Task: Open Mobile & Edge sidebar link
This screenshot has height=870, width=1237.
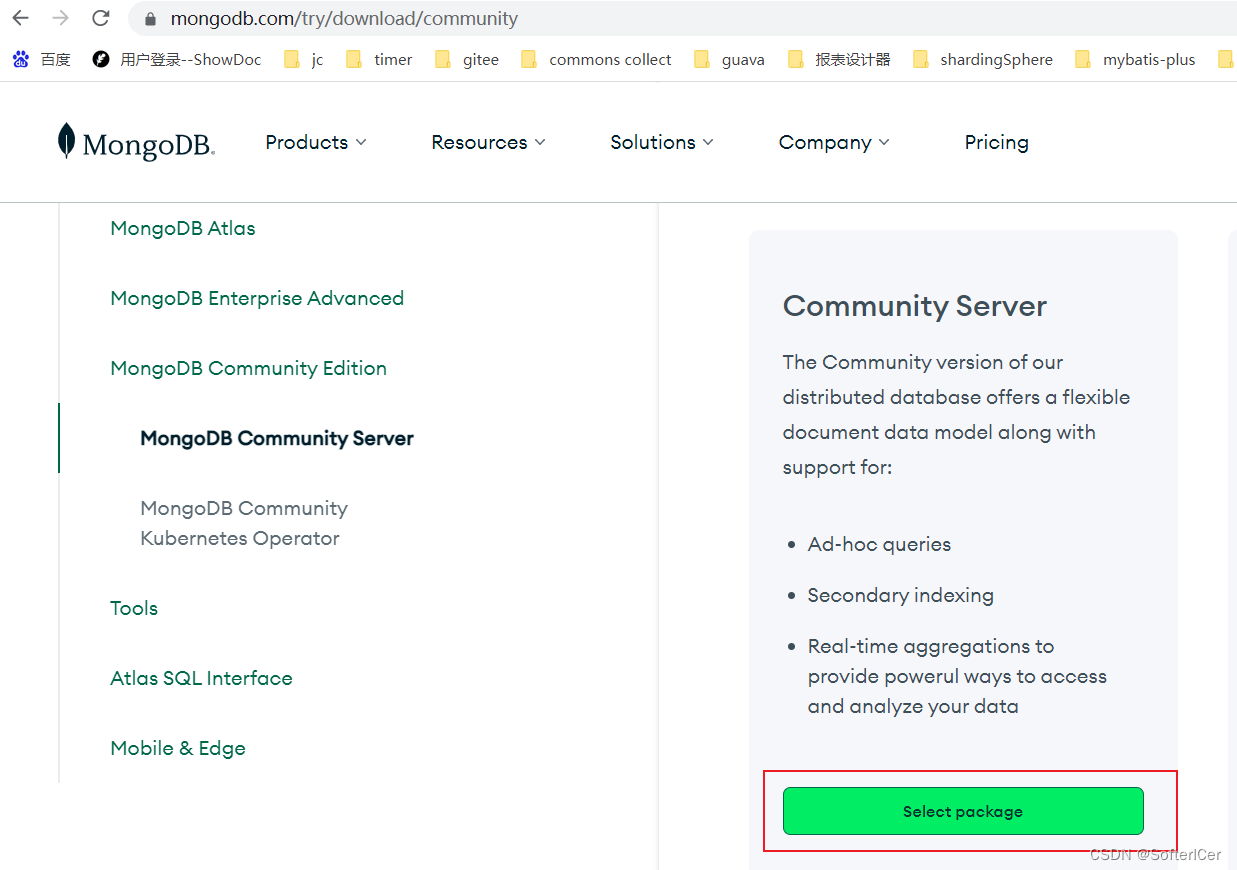Action: point(178,748)
